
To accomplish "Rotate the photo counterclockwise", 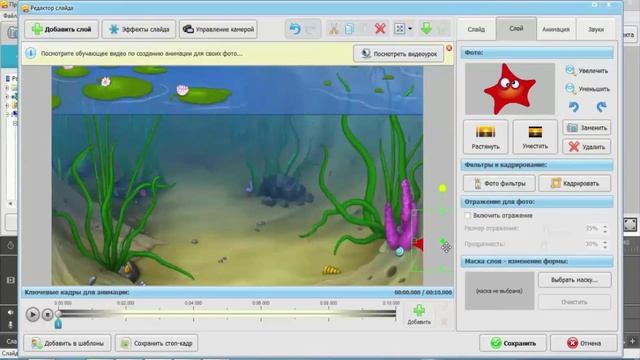I will [x=573, y=107].
